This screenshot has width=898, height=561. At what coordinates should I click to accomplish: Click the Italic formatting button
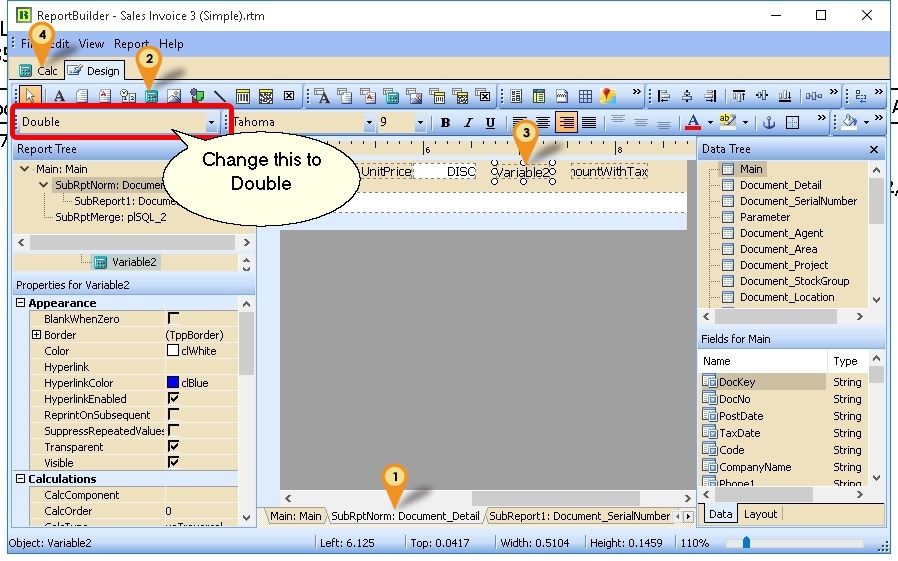click(467, 123)
